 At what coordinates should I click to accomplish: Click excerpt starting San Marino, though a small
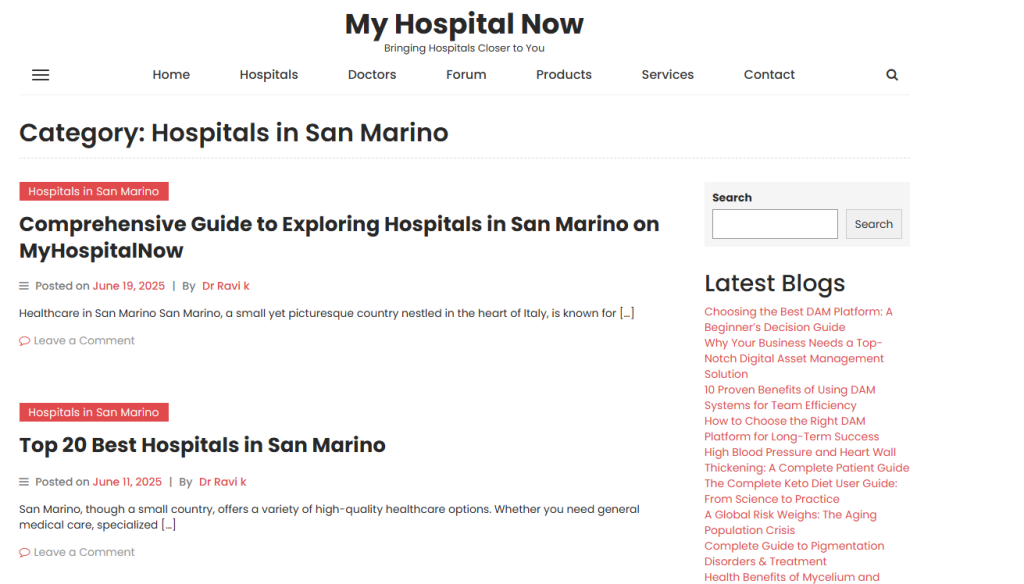pos(329,517)
